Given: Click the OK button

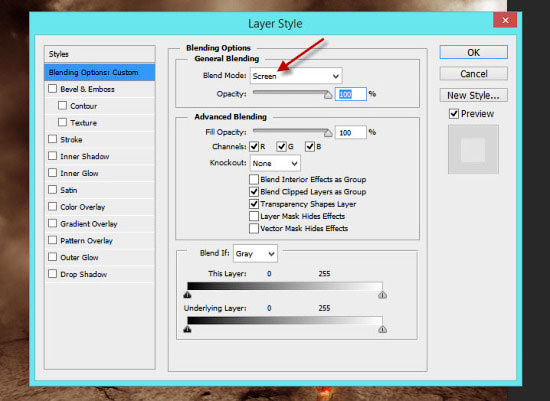Looking at the screenshot, I should pyautogui.click(x=473, y=52).
